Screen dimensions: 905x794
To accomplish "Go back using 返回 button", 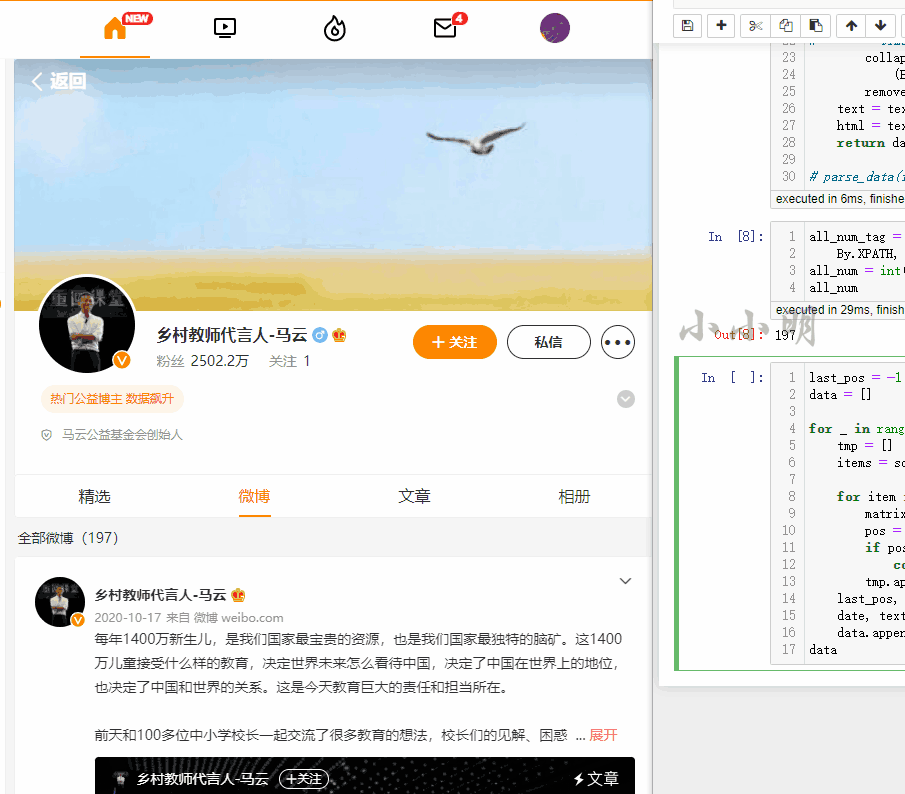I will tap(59, 81).
